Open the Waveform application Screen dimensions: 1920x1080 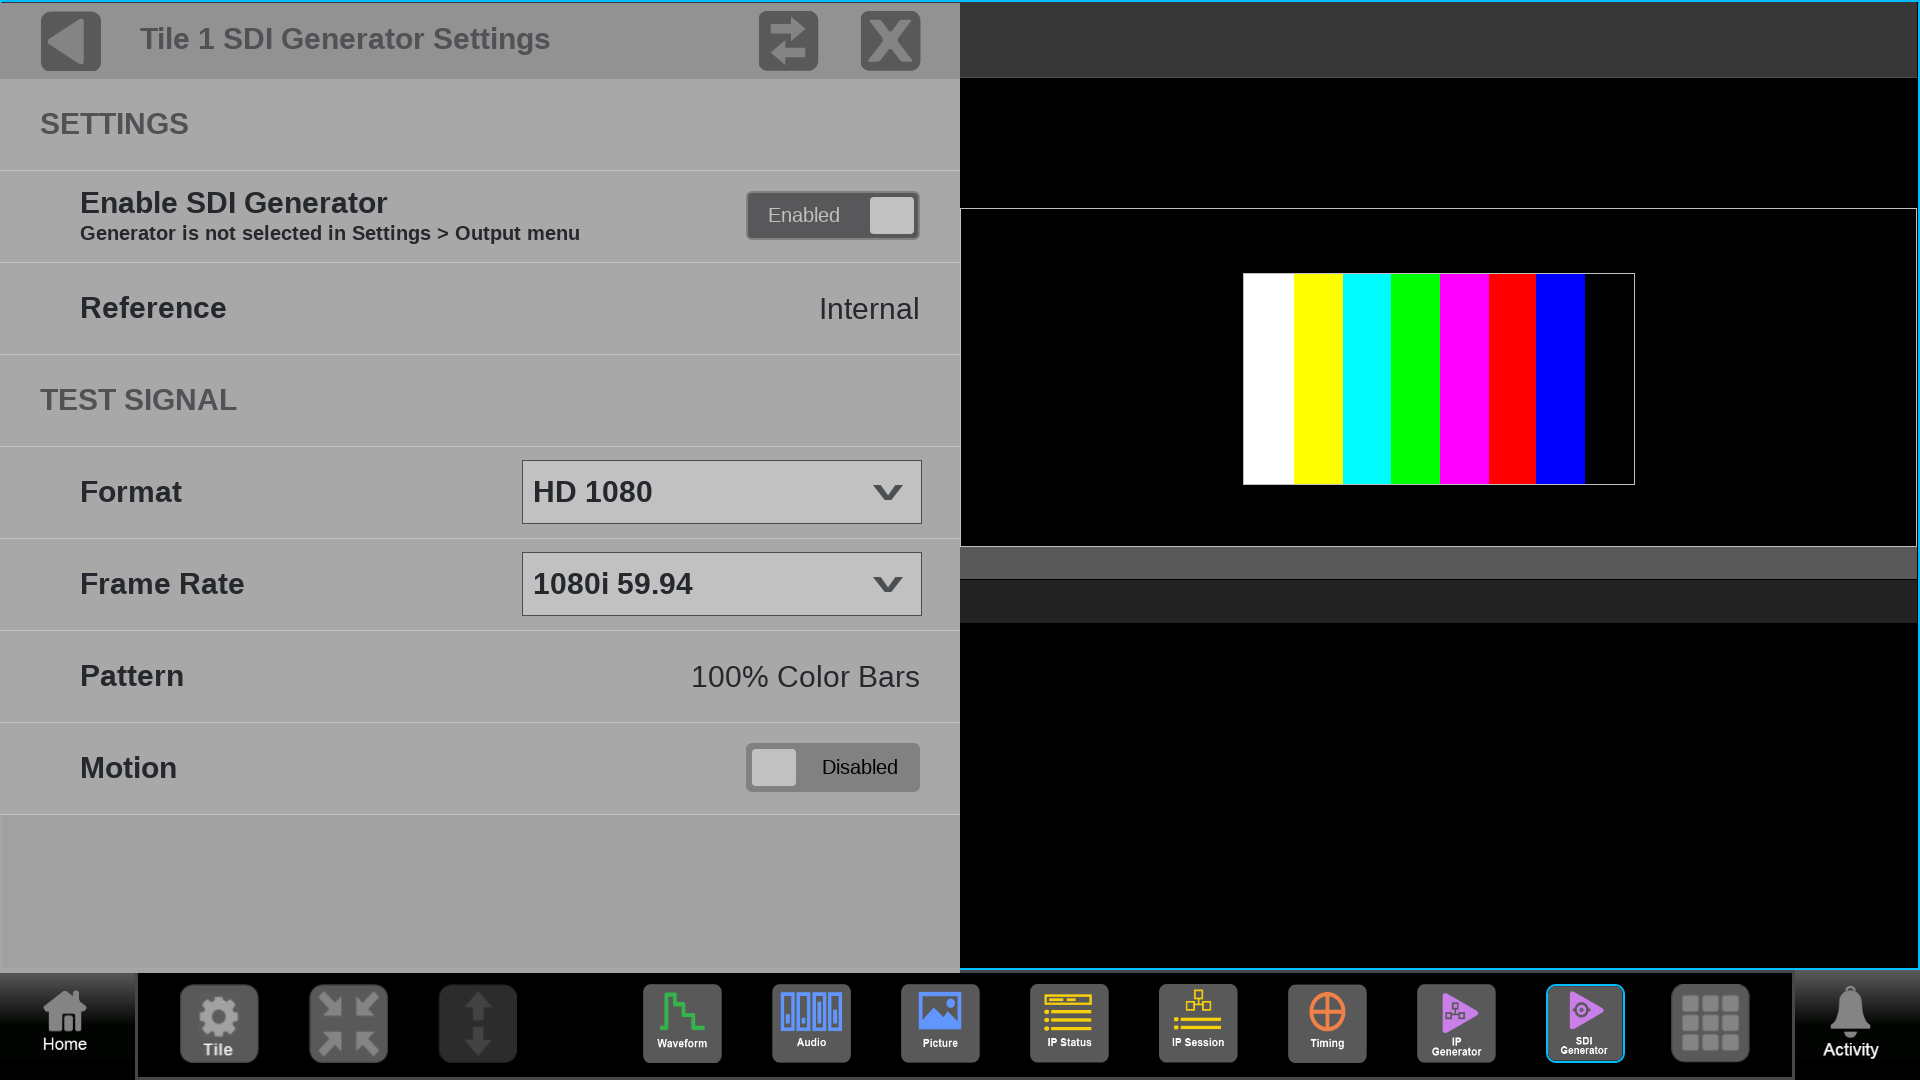(682, 1022)
